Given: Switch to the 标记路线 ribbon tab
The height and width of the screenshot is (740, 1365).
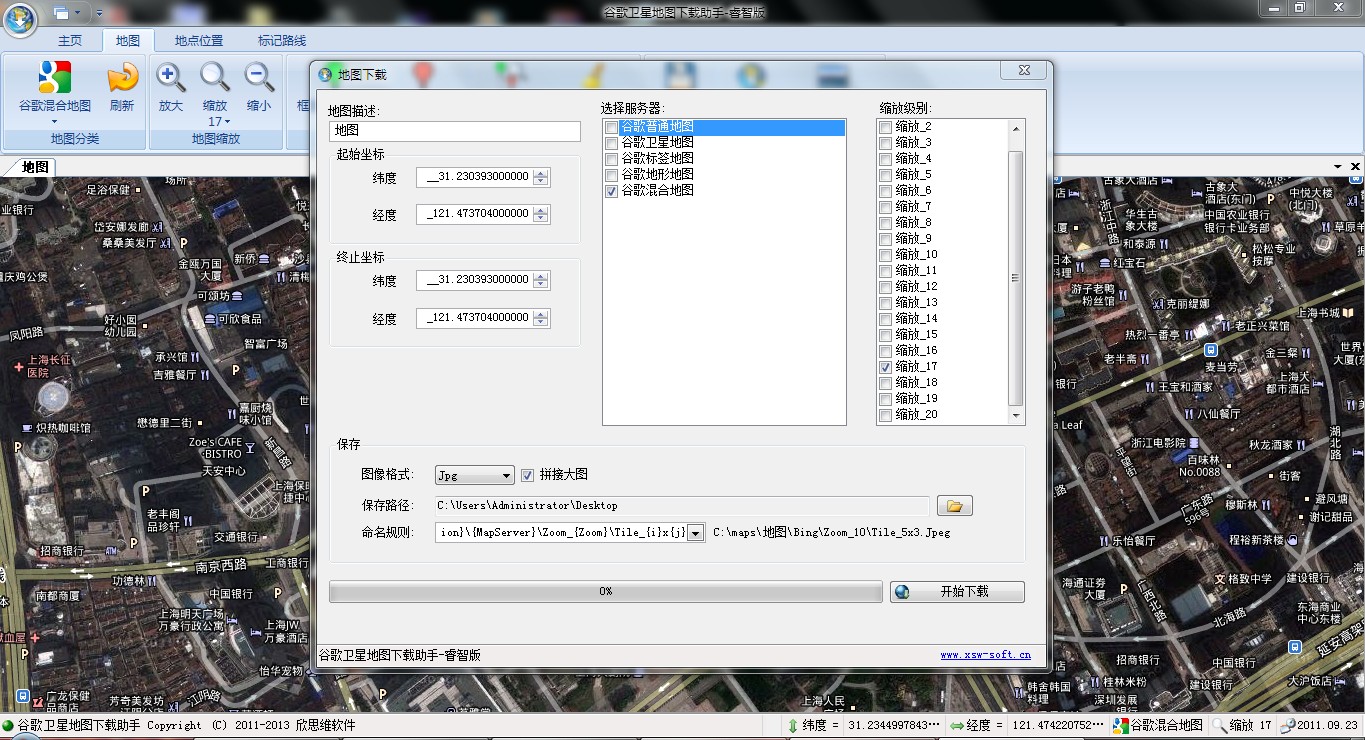Looking at the screenshot, I should [282, 41].
